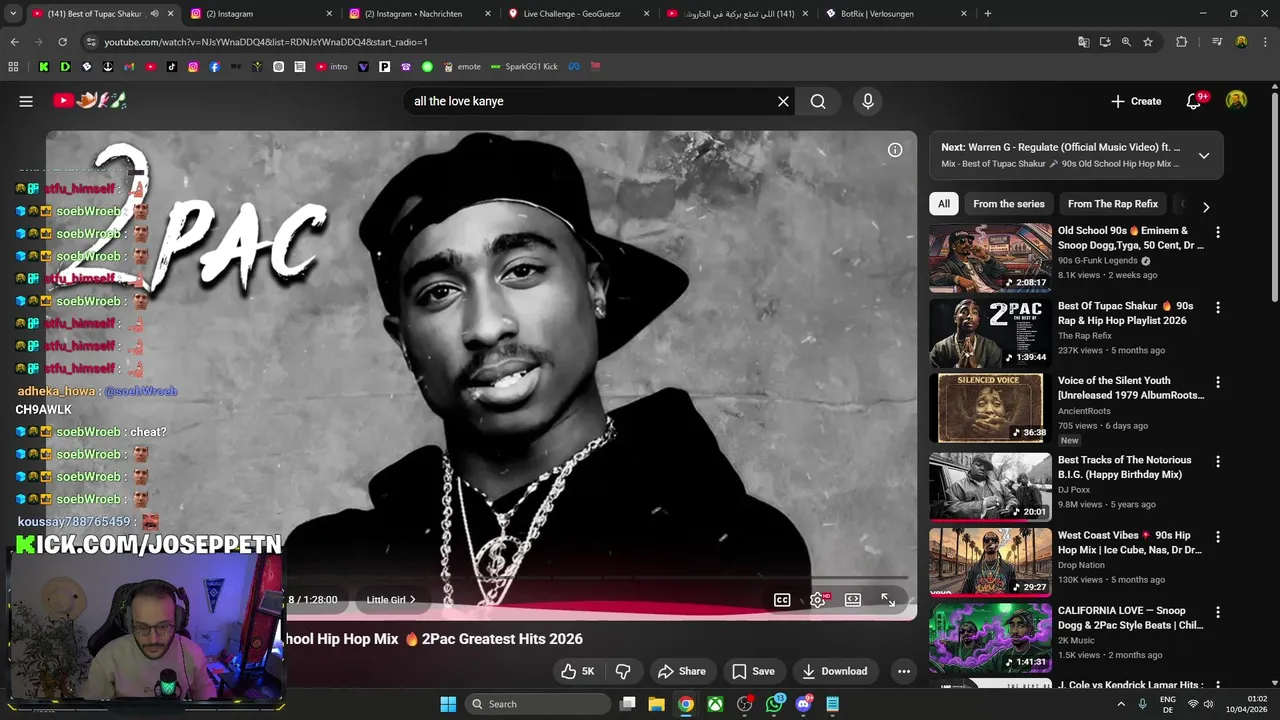
Task: Show hidden system tray icons
Action: pyautogui.click(x=1120, y=704)
